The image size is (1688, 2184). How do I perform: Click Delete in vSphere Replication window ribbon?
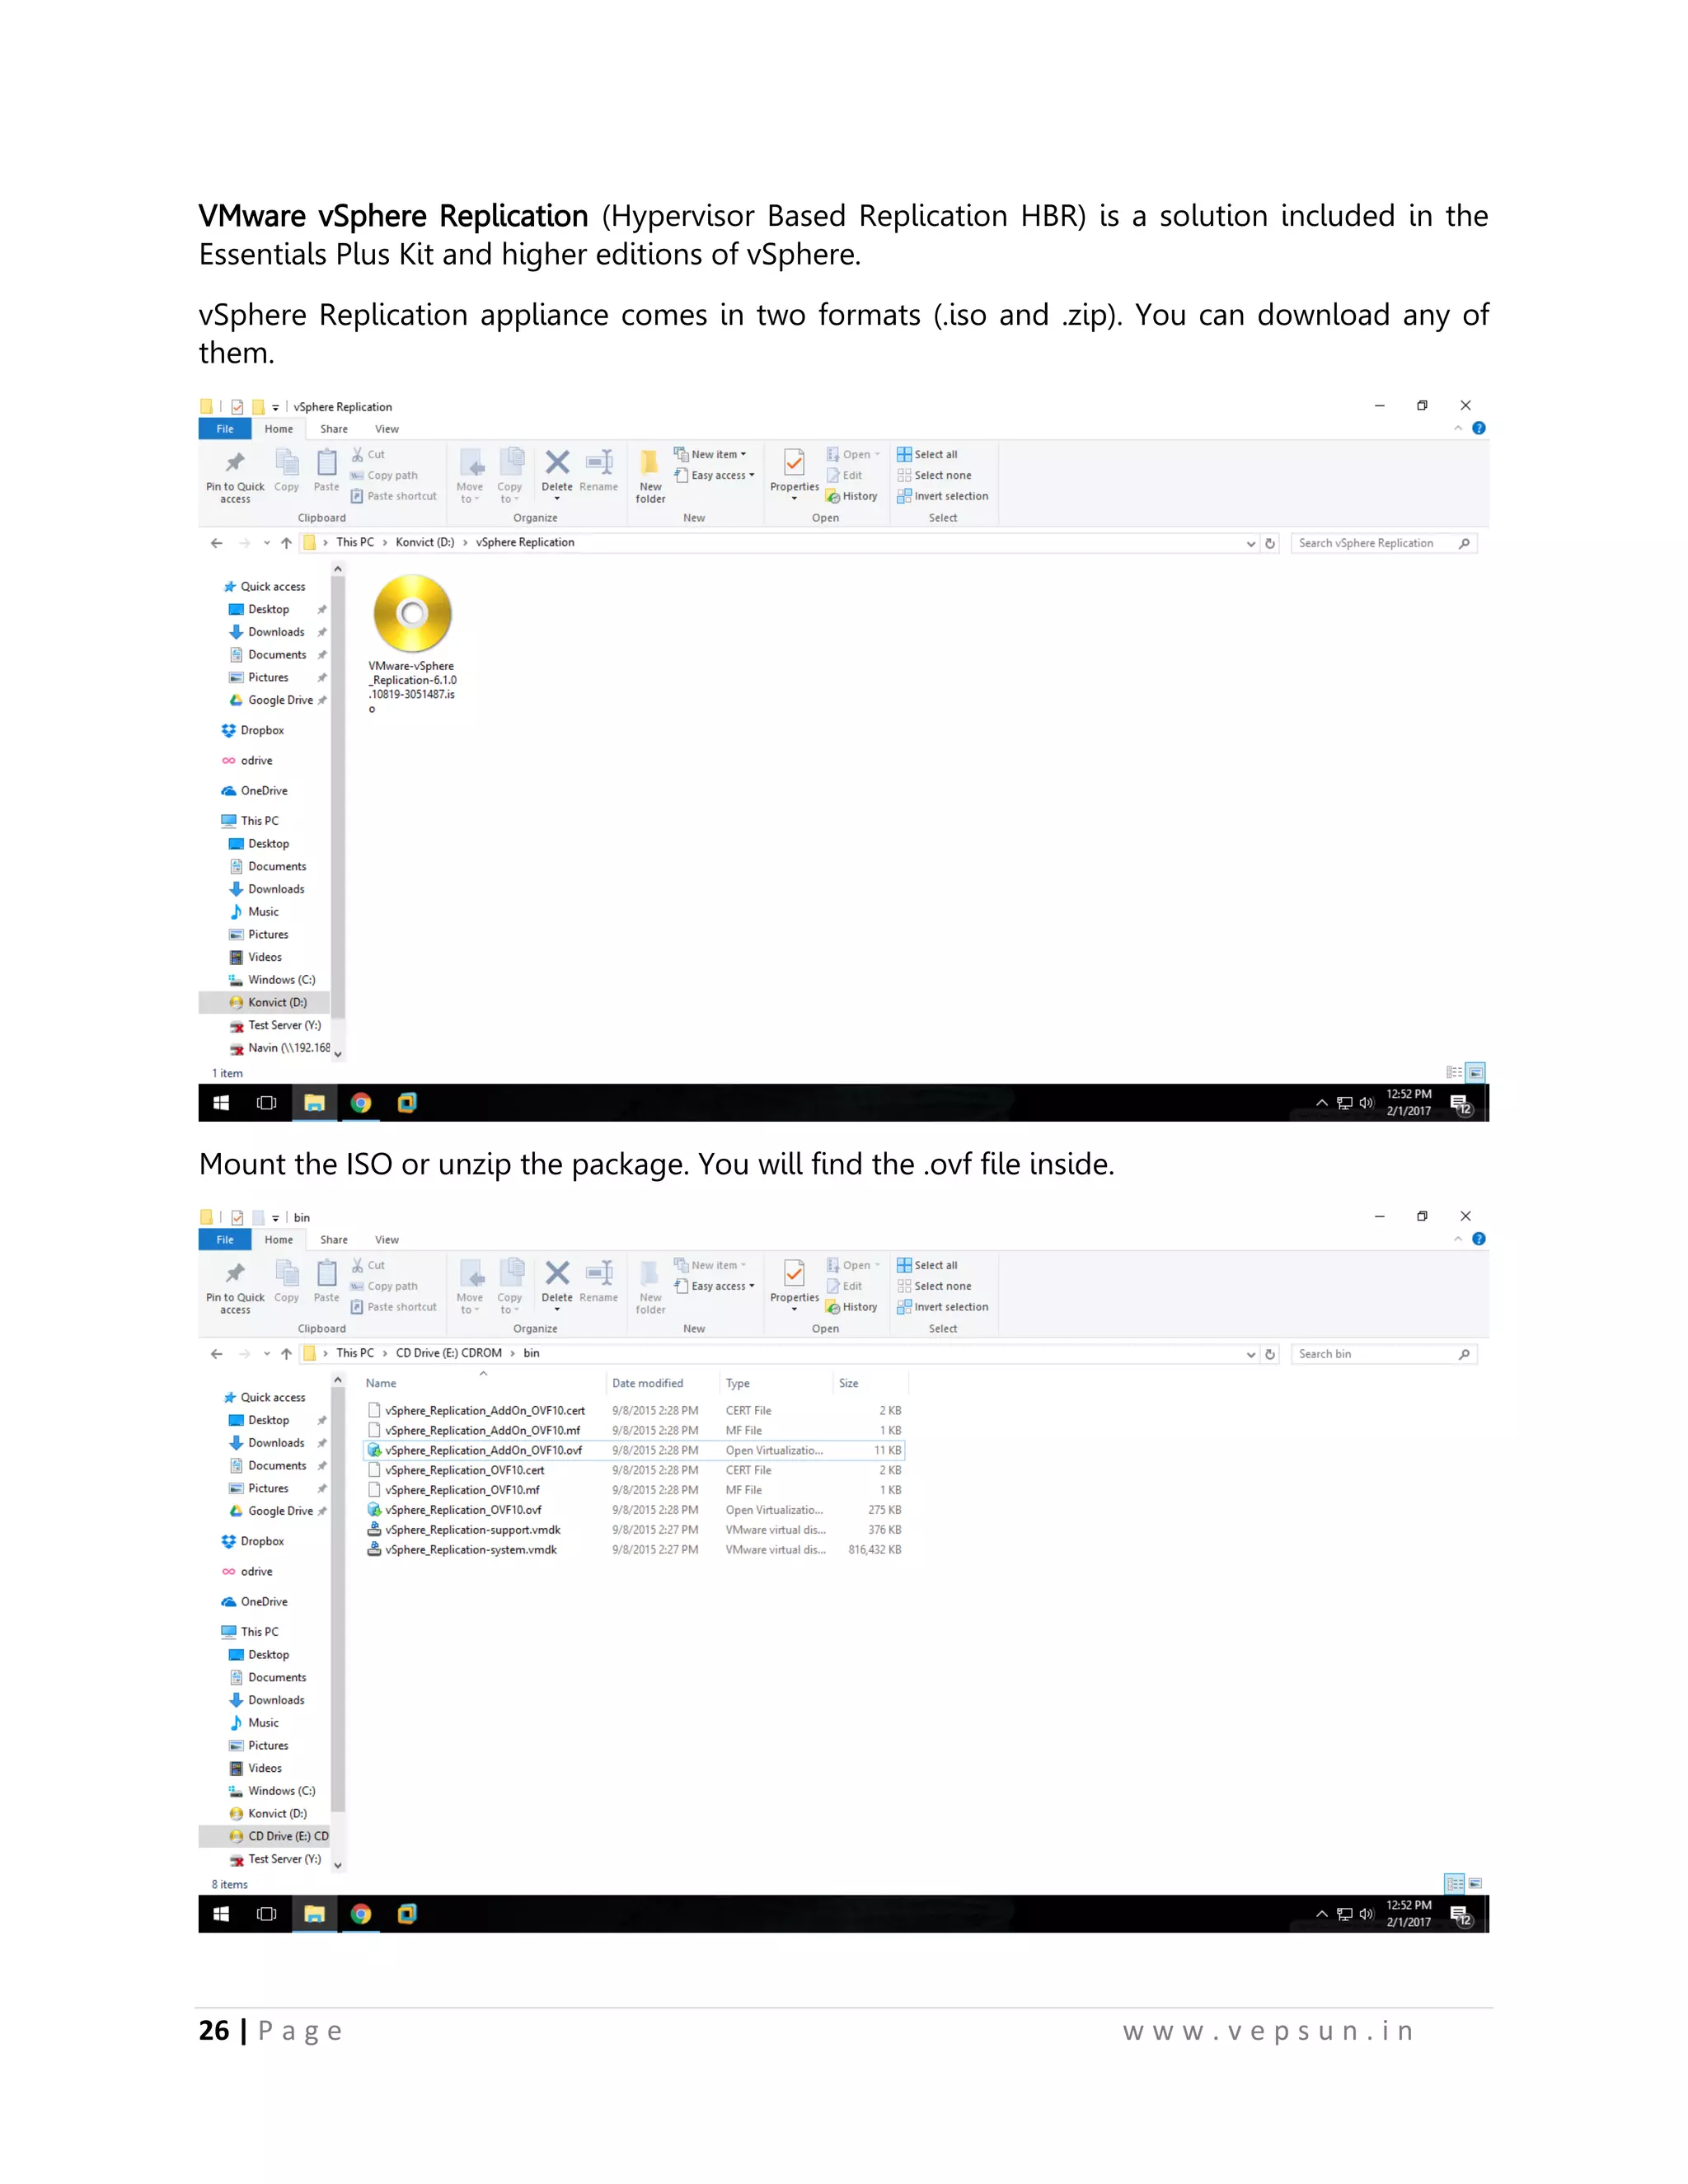coord(557,474)
